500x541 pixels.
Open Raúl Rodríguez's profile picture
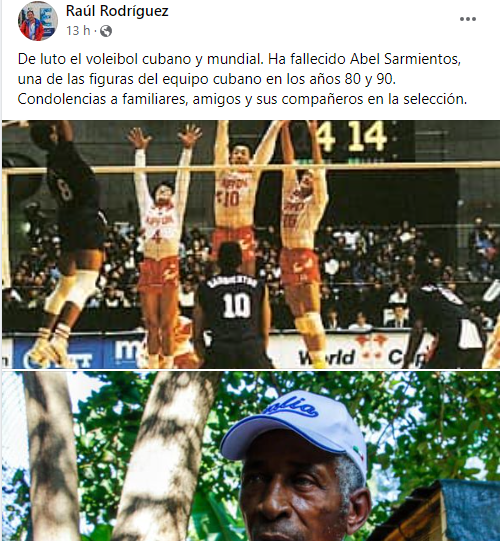coord(38,21)
